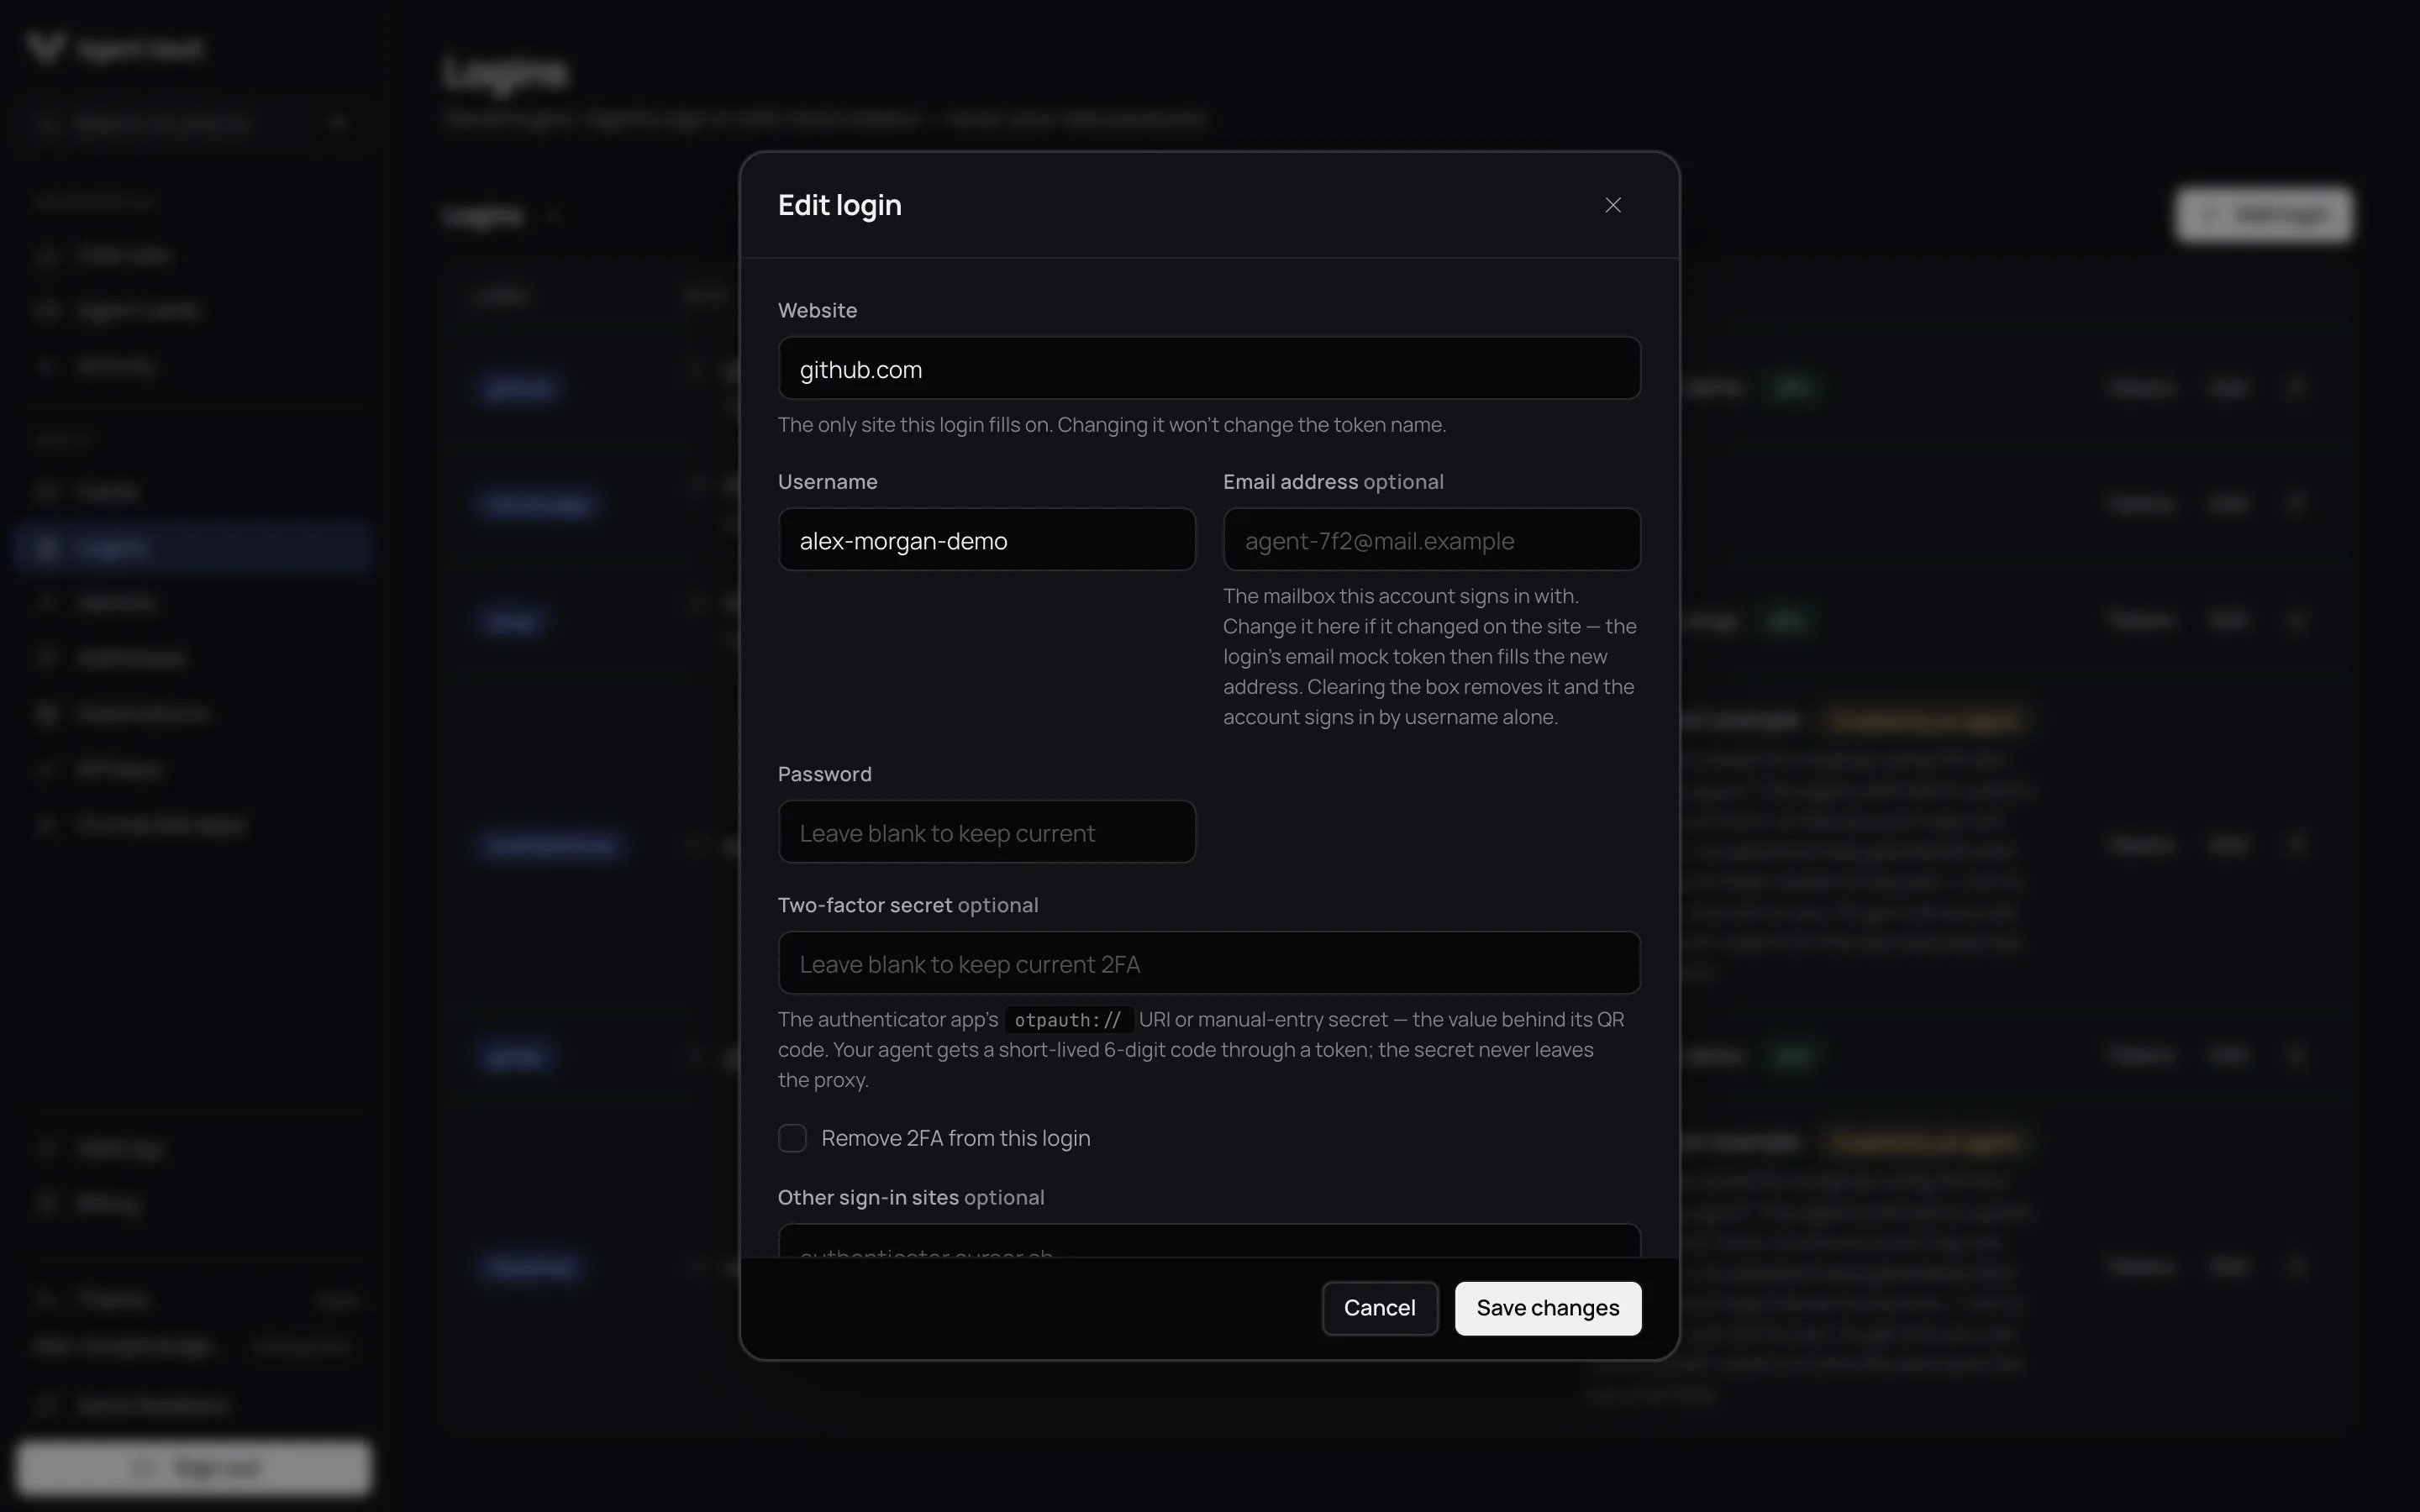Click the Password field
Image resolution: width=2420 pixels, height=1512 pixels.
coord(986,831)
